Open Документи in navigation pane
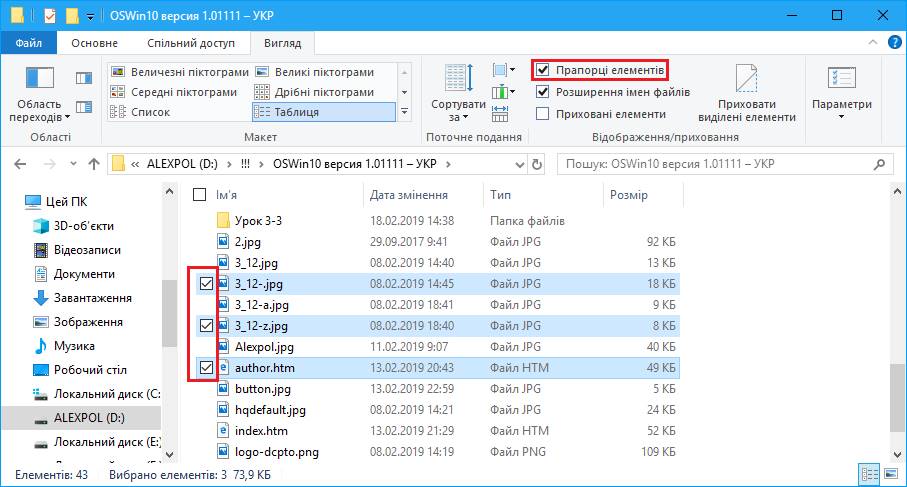This screenshot has height=487, width=907. [84, 274]
